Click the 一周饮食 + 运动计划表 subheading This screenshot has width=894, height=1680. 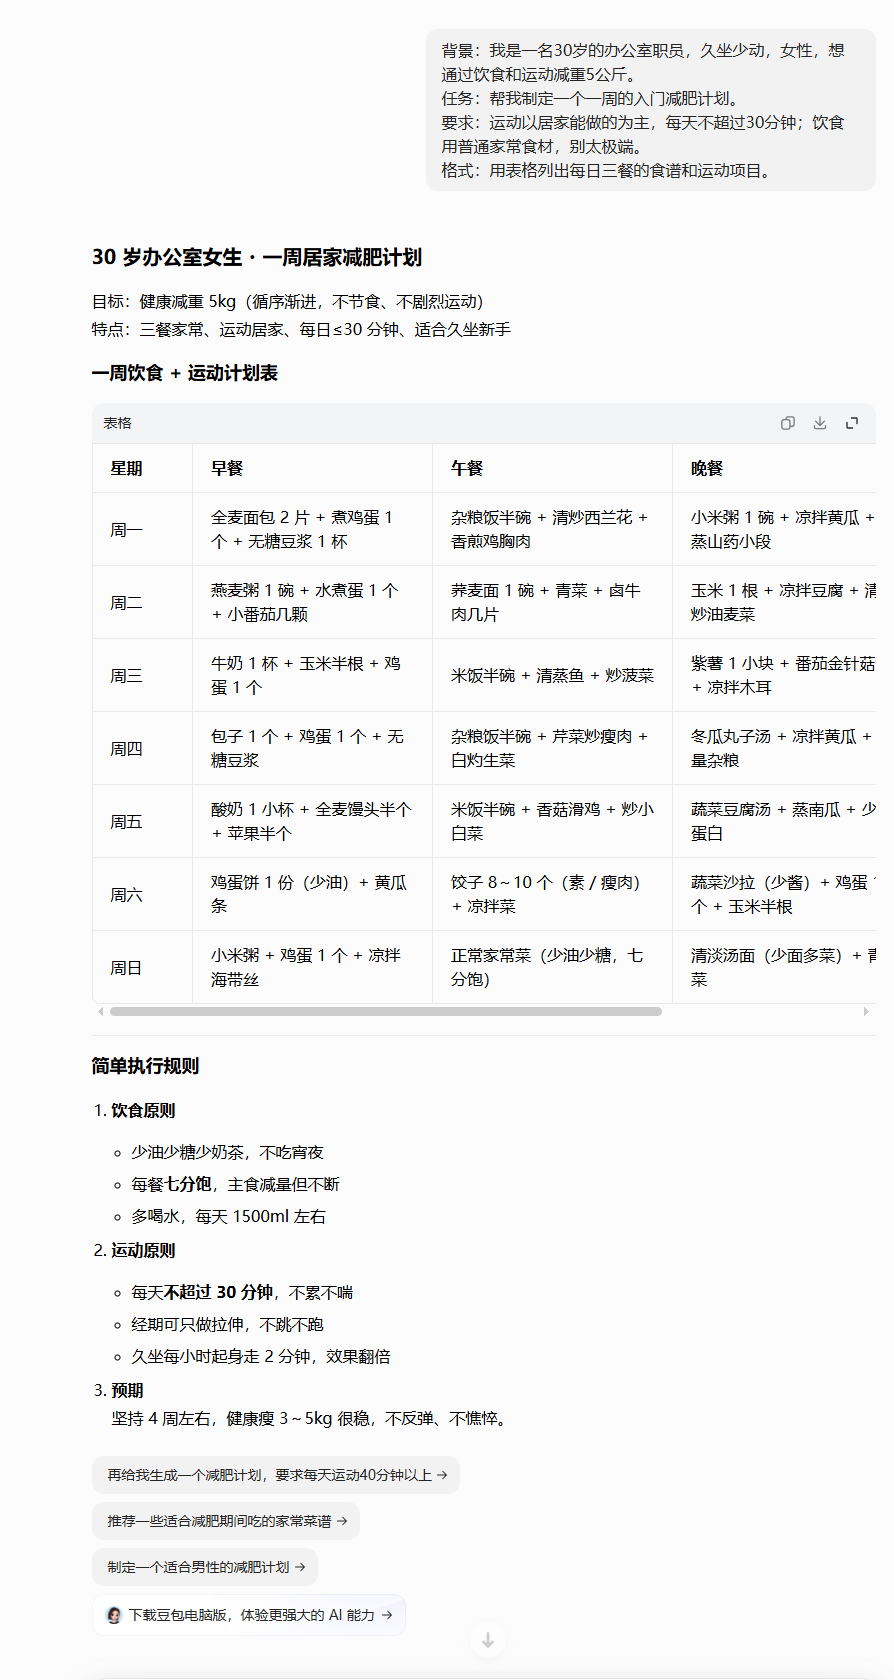pos(185,373)
